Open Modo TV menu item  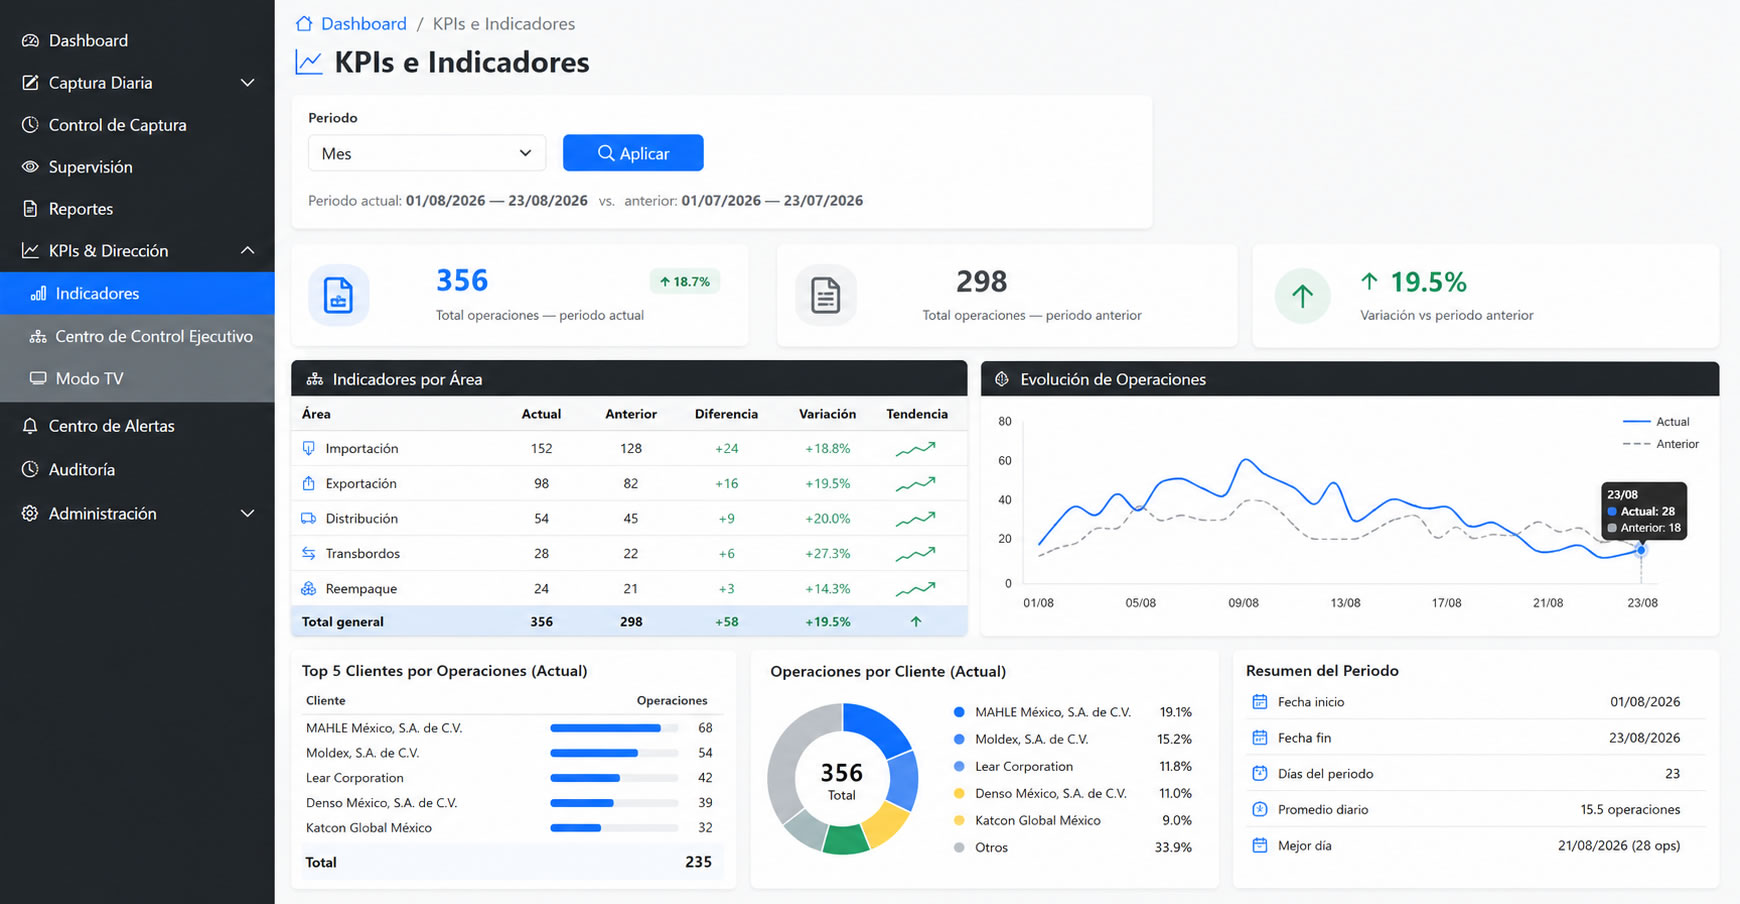(x=137, y=378)
